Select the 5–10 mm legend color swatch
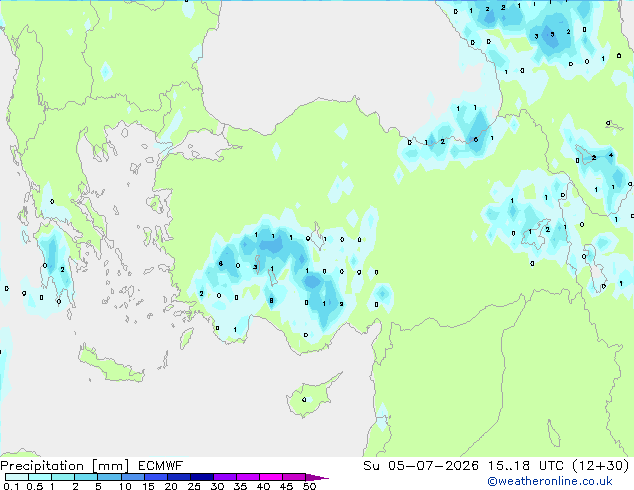Image resolution: width=634 pixels, height=490 pixels. [x=109, y=477]
